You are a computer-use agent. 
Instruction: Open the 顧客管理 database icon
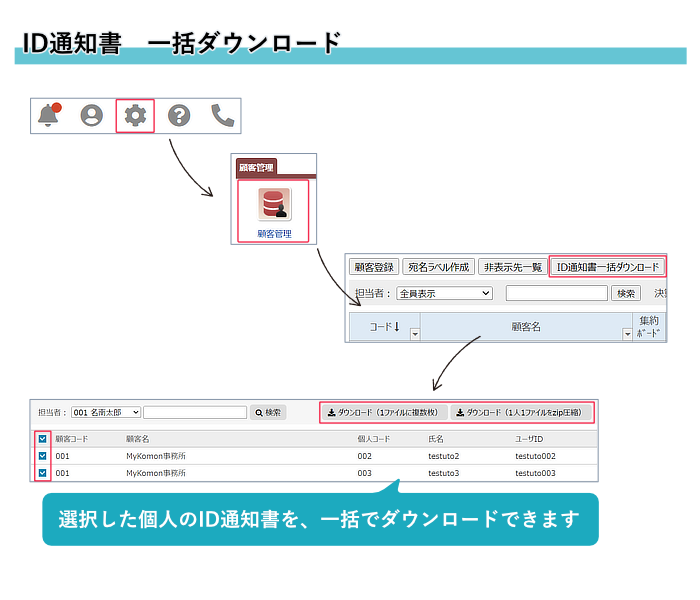coord(273,204)
